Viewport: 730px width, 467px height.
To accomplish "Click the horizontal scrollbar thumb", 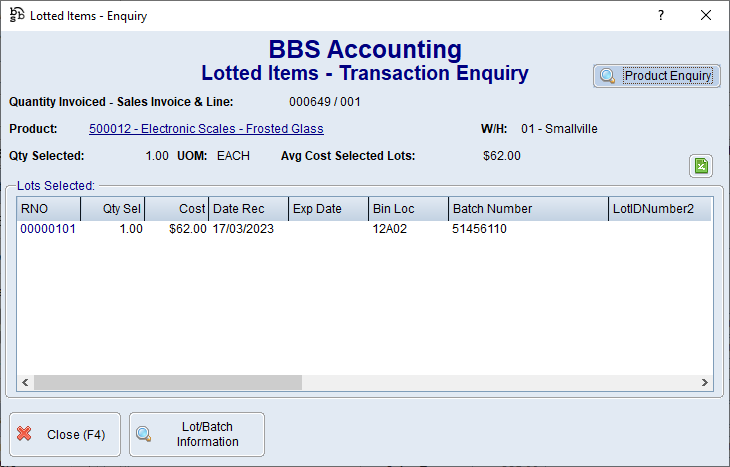I will (167, 382).
